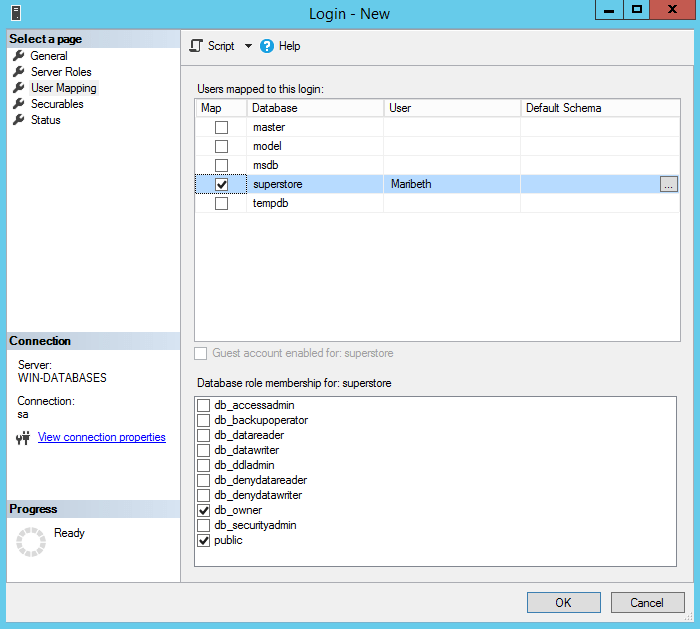Open the default schema browse button
The image size is (700, 629).
(x=668, y=184)
